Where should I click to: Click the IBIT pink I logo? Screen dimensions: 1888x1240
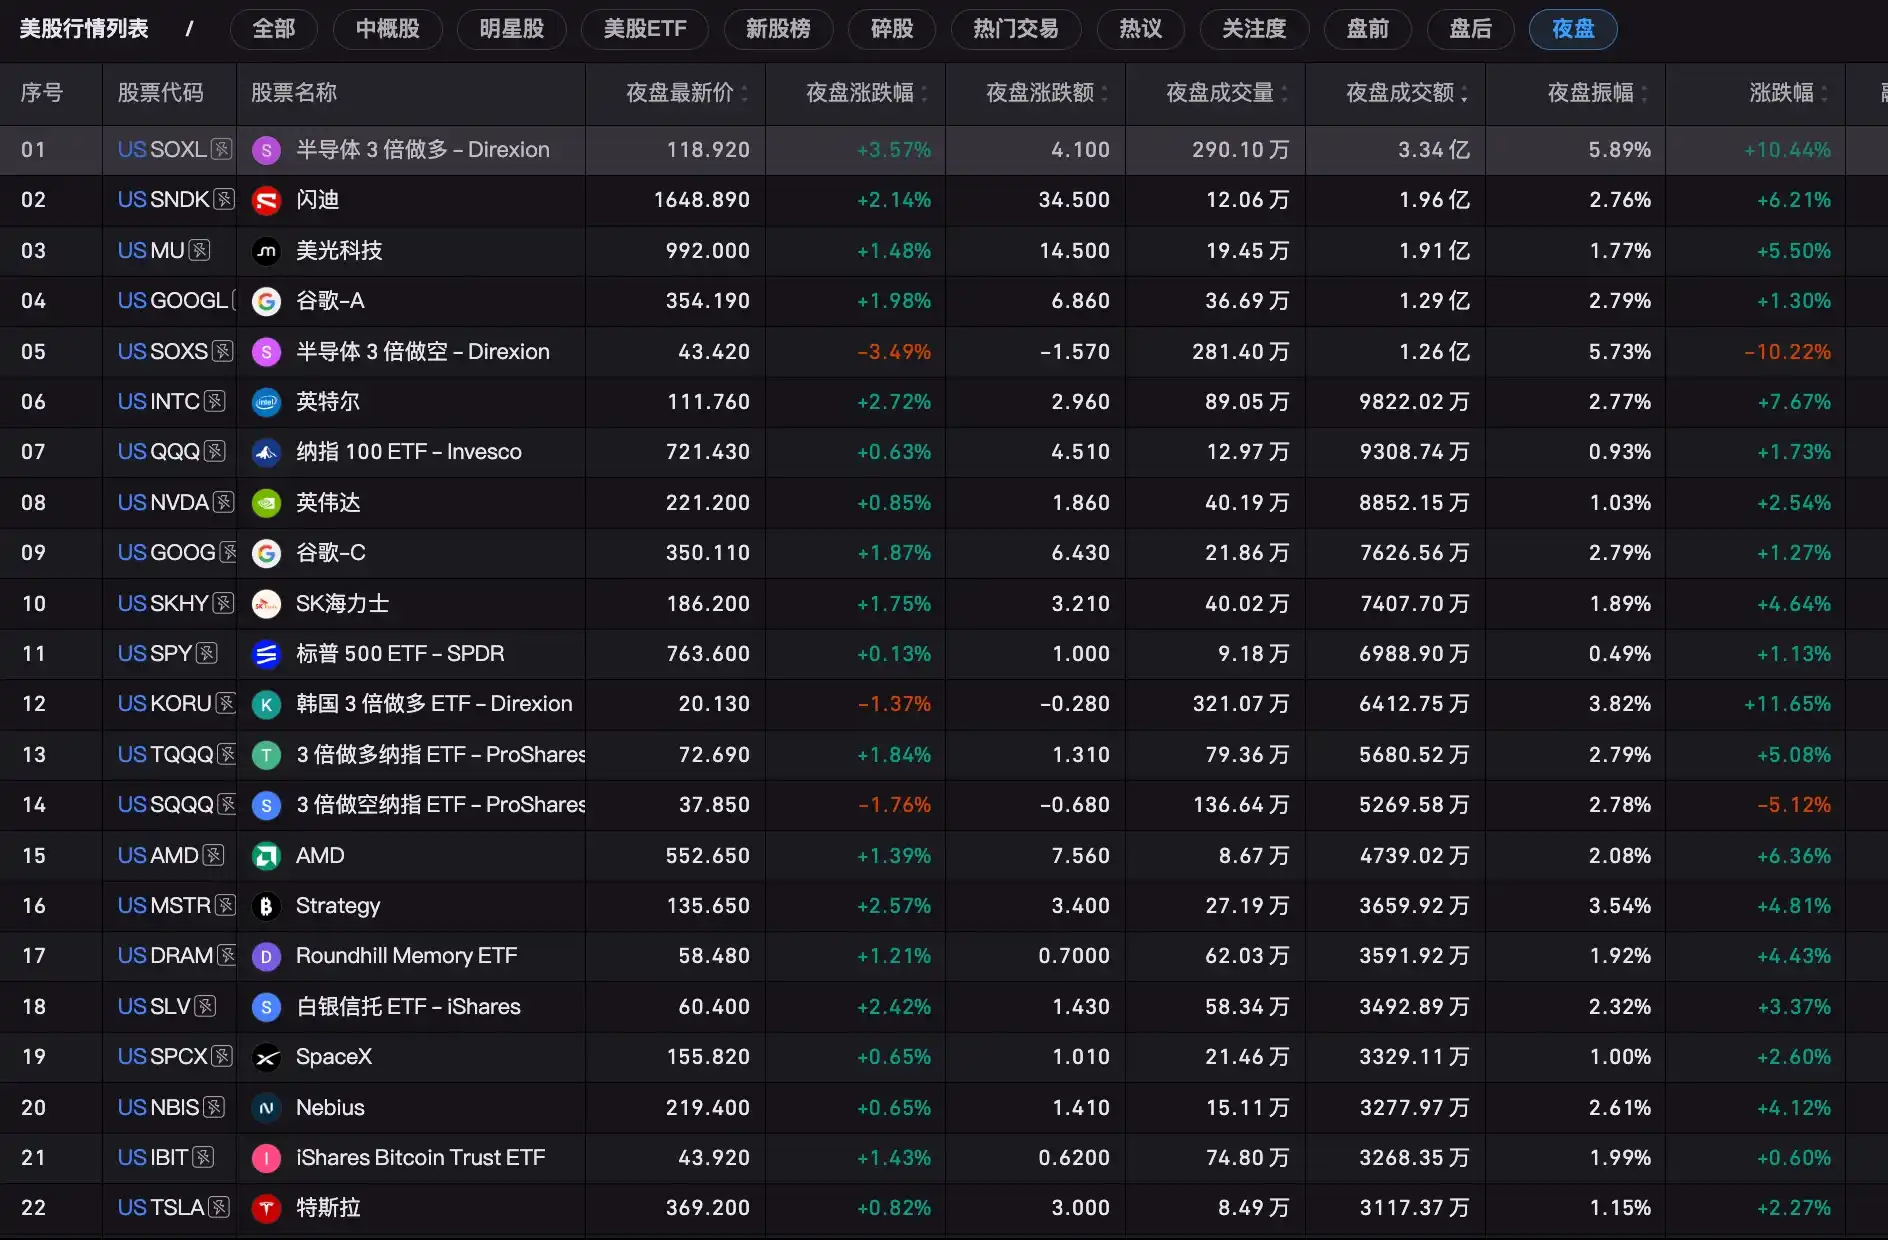(266, 1158)
